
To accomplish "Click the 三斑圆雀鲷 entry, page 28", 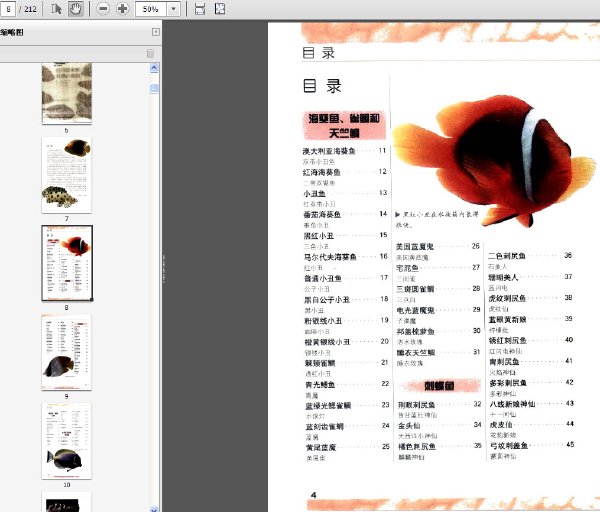I will click(438, 289).
